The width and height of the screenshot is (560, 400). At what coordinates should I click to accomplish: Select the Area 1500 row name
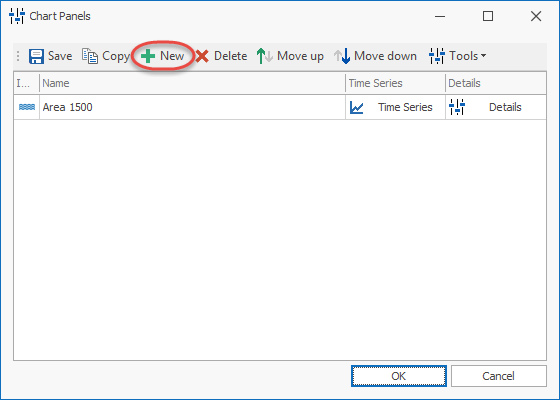tap(68, 107)
